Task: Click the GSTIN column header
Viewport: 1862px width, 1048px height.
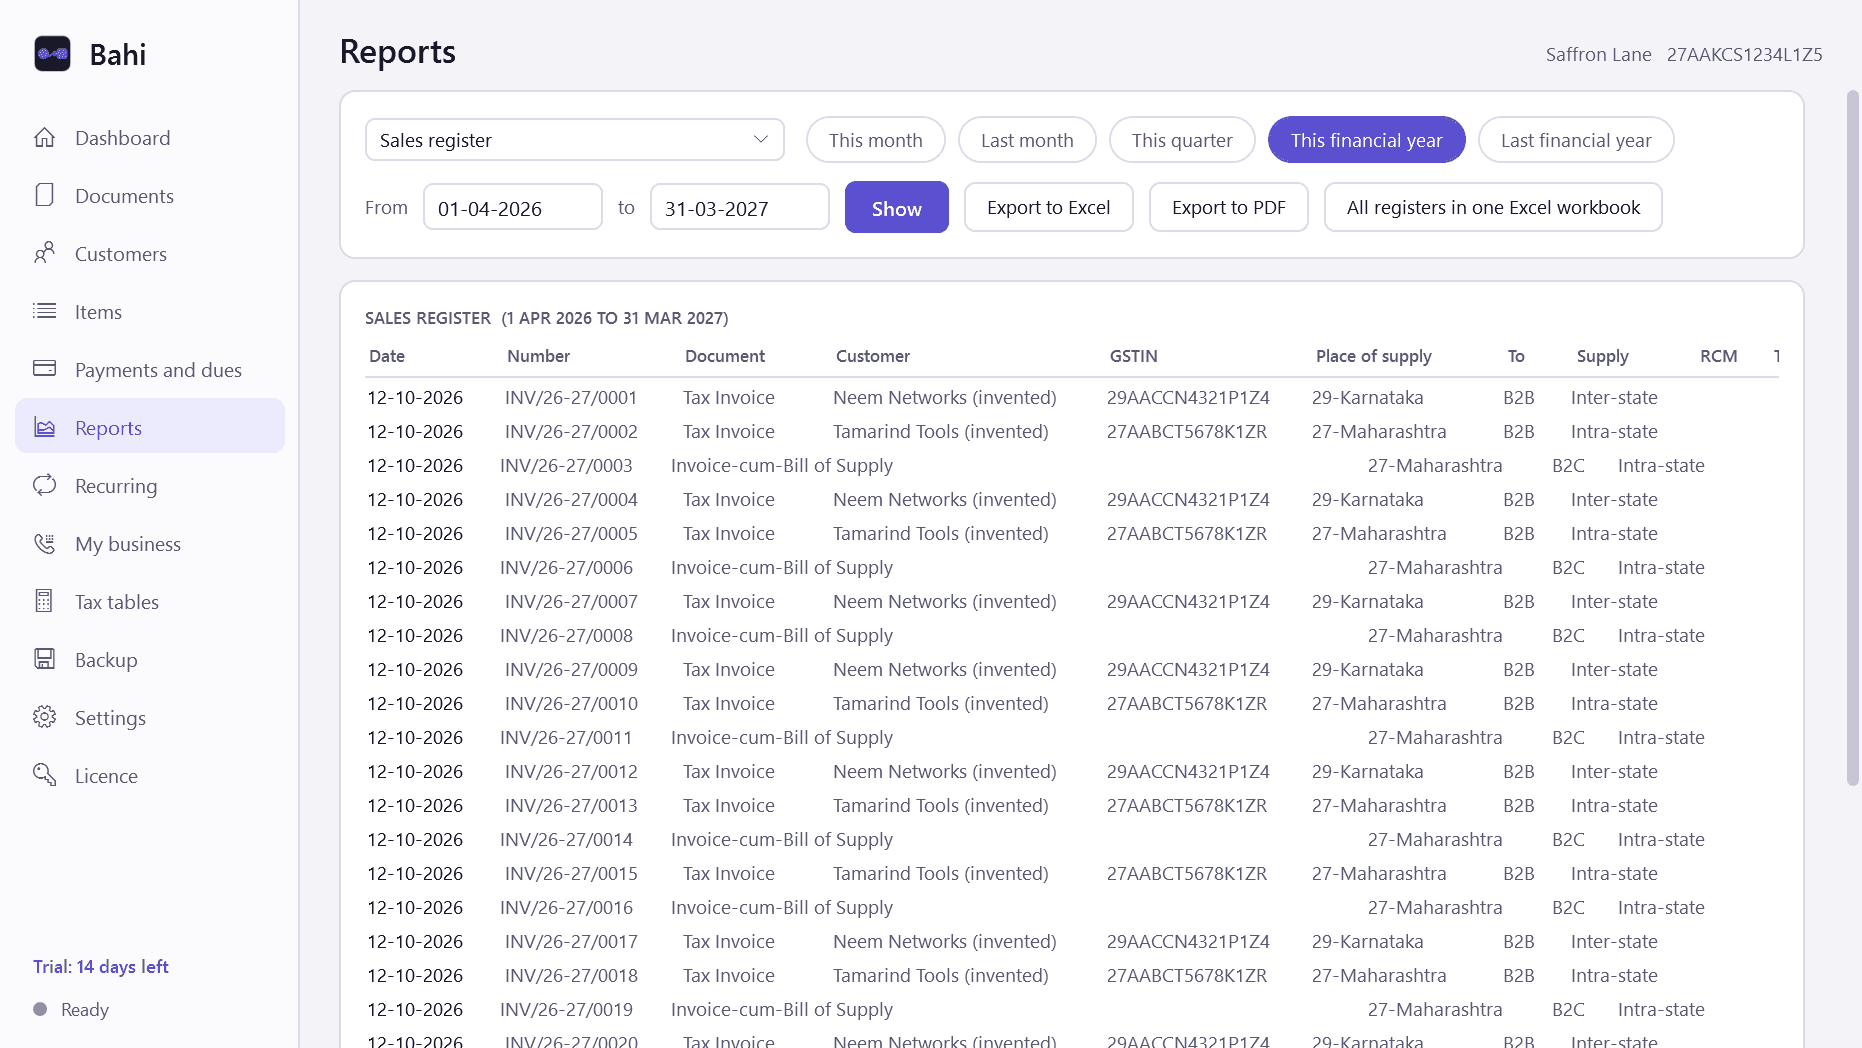Action: coord(1133,356)
